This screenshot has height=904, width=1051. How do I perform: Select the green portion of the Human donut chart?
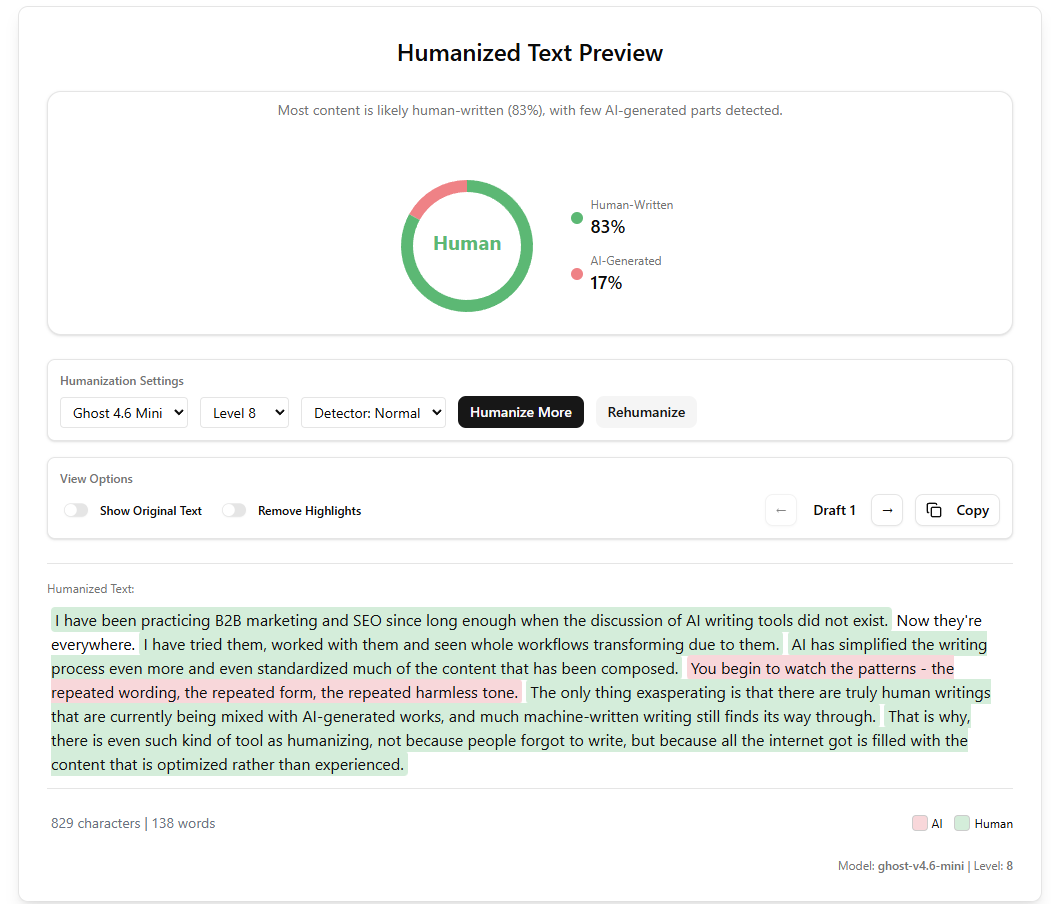[x=467, y=306]
